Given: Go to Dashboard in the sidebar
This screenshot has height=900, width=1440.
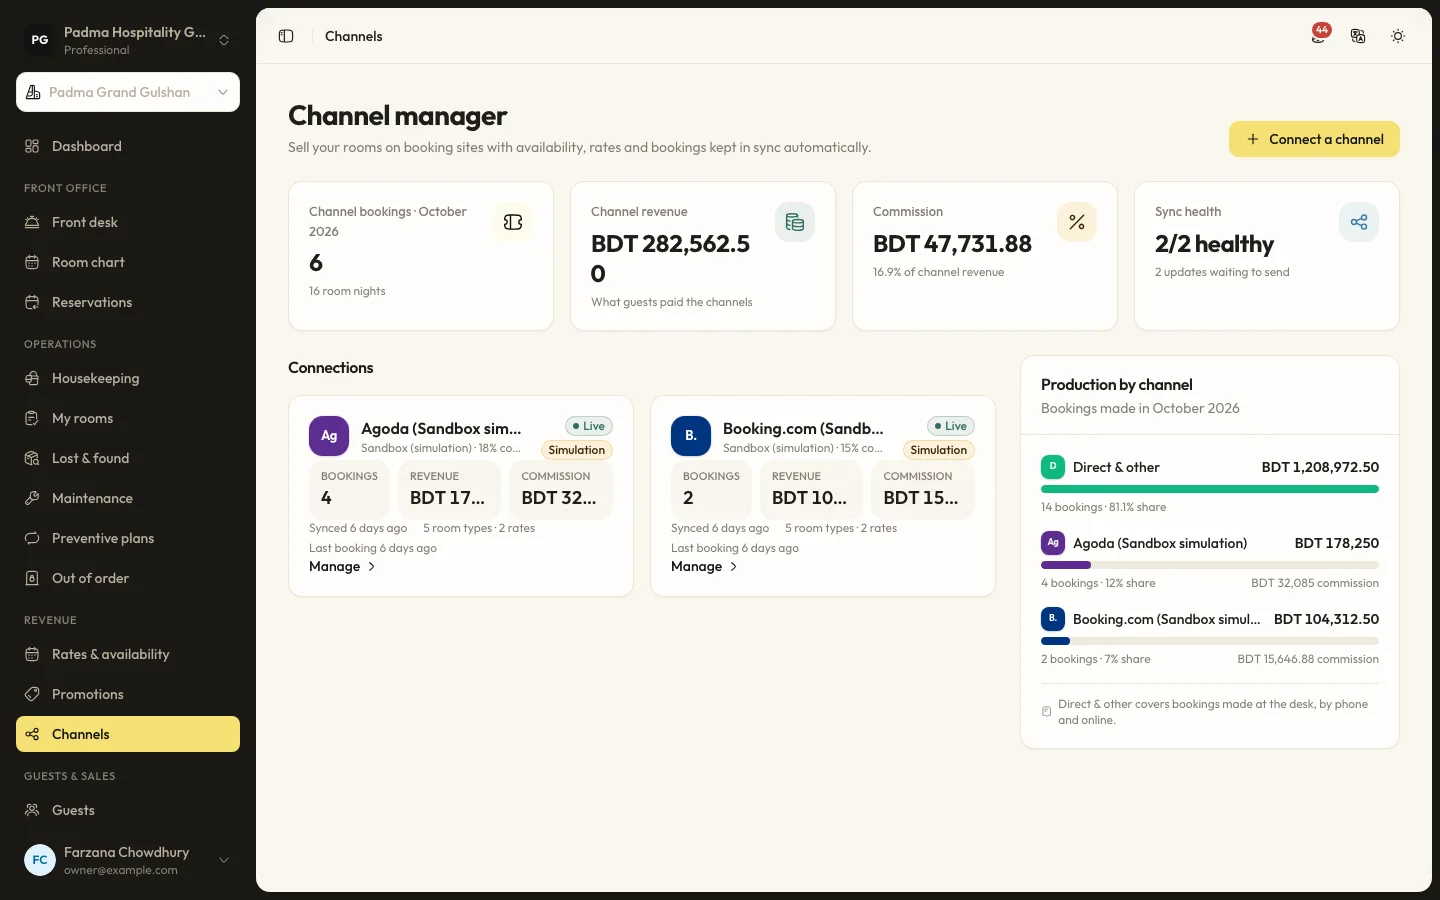Looking at the screenshot, I should [128, 146].
